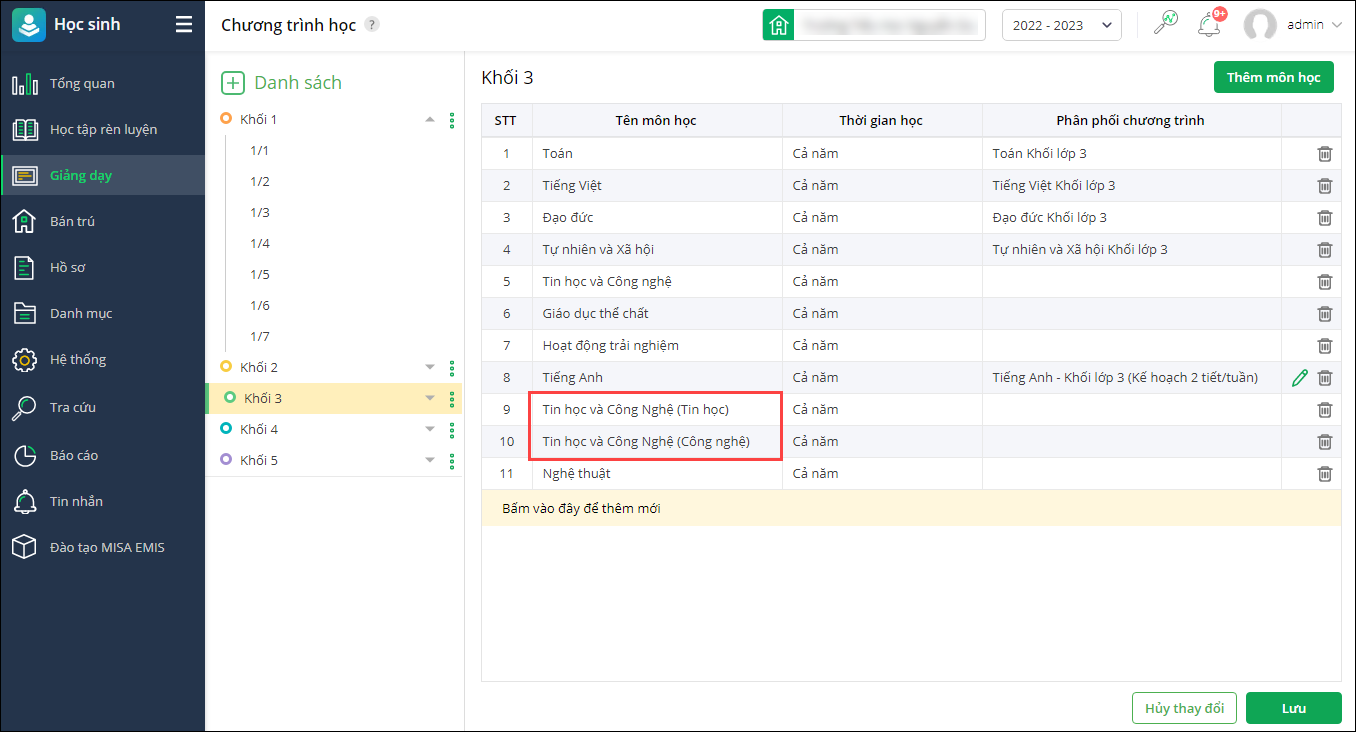The image size is (1356, 732).
Task: Delete the Tin học và Công Nghệ (Tin học) row
Action: pos(1324,410)
